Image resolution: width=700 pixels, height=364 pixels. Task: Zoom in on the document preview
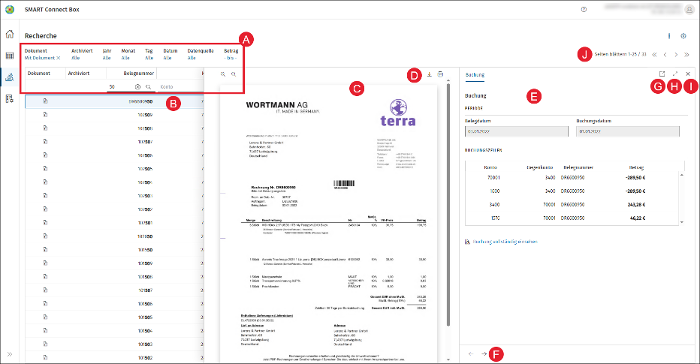(x=223, y=75)
